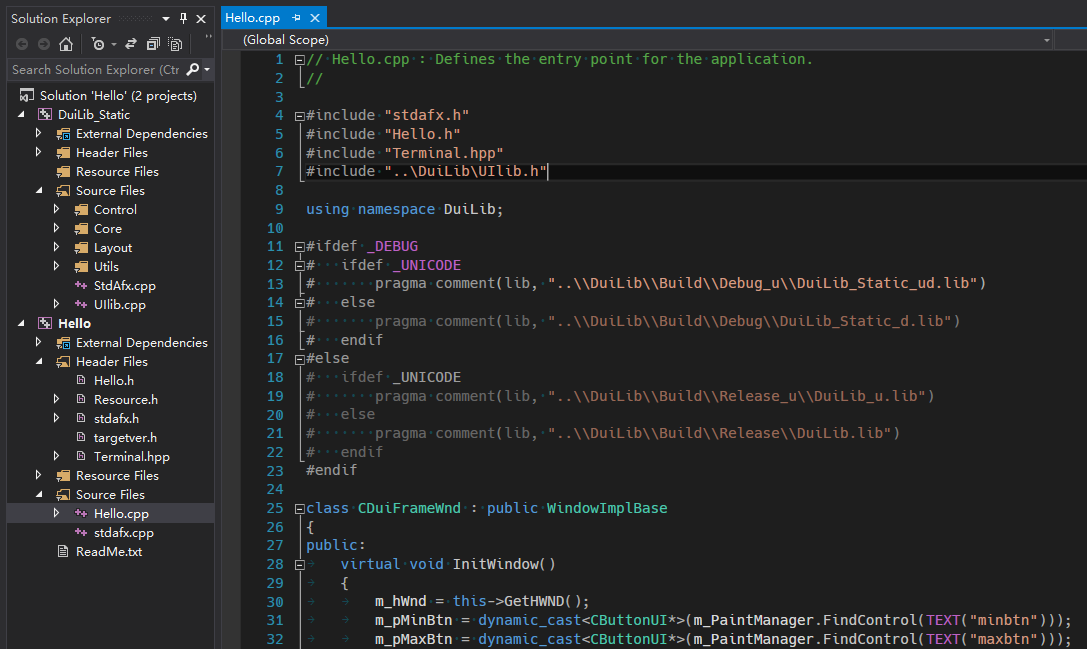
Task: Switch to the Hello.cpp editor tab
Action: 252,17
